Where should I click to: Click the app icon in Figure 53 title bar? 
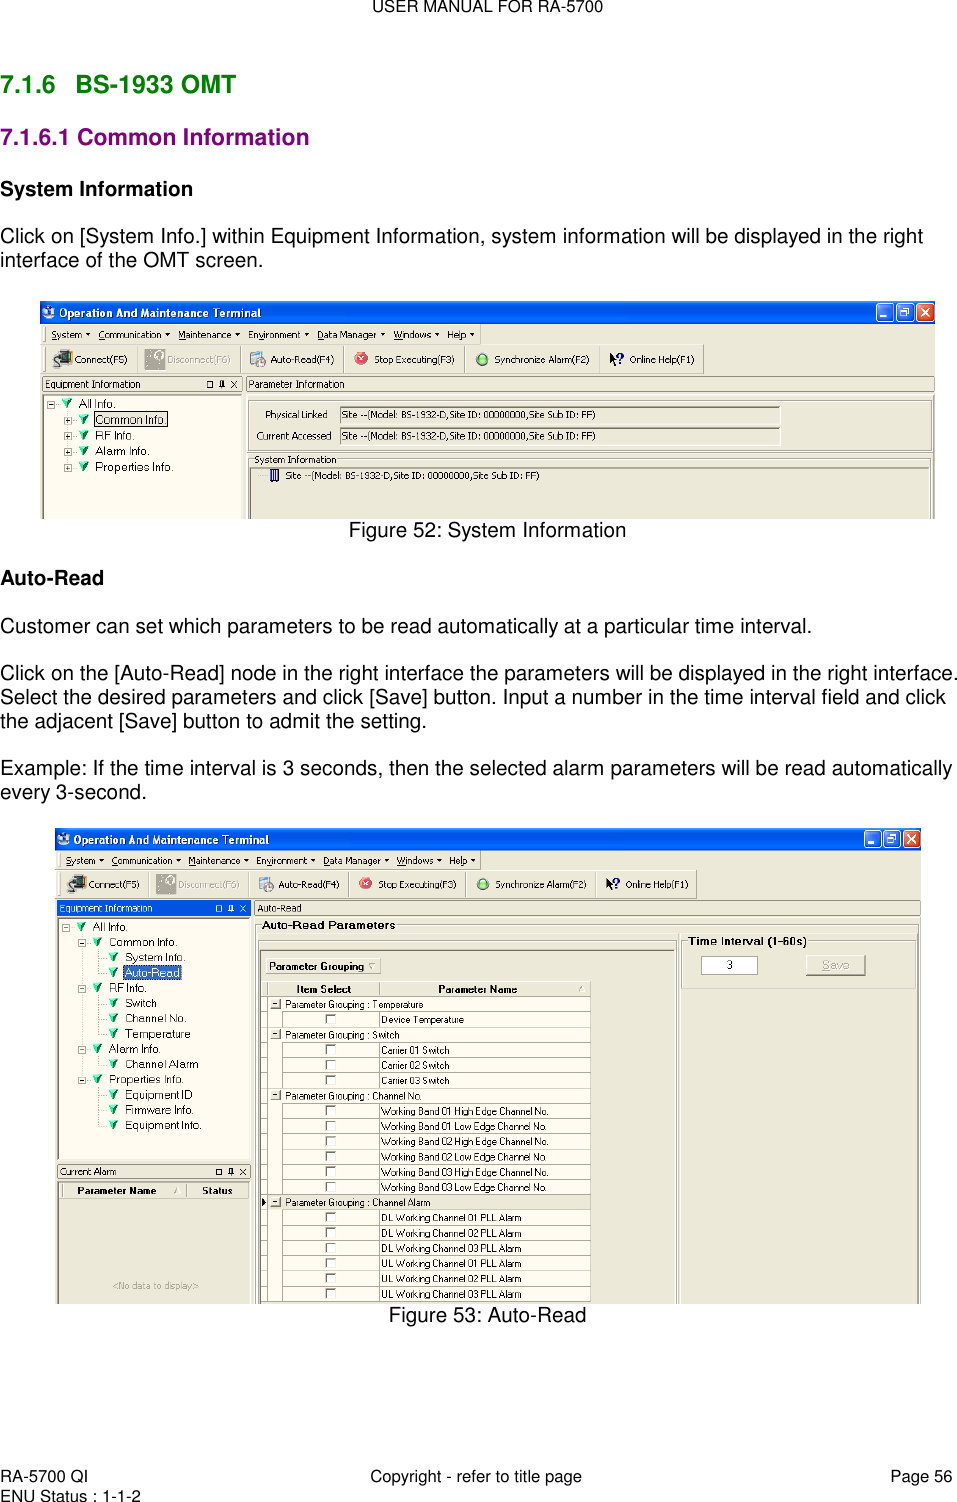(x=63, y=839)
